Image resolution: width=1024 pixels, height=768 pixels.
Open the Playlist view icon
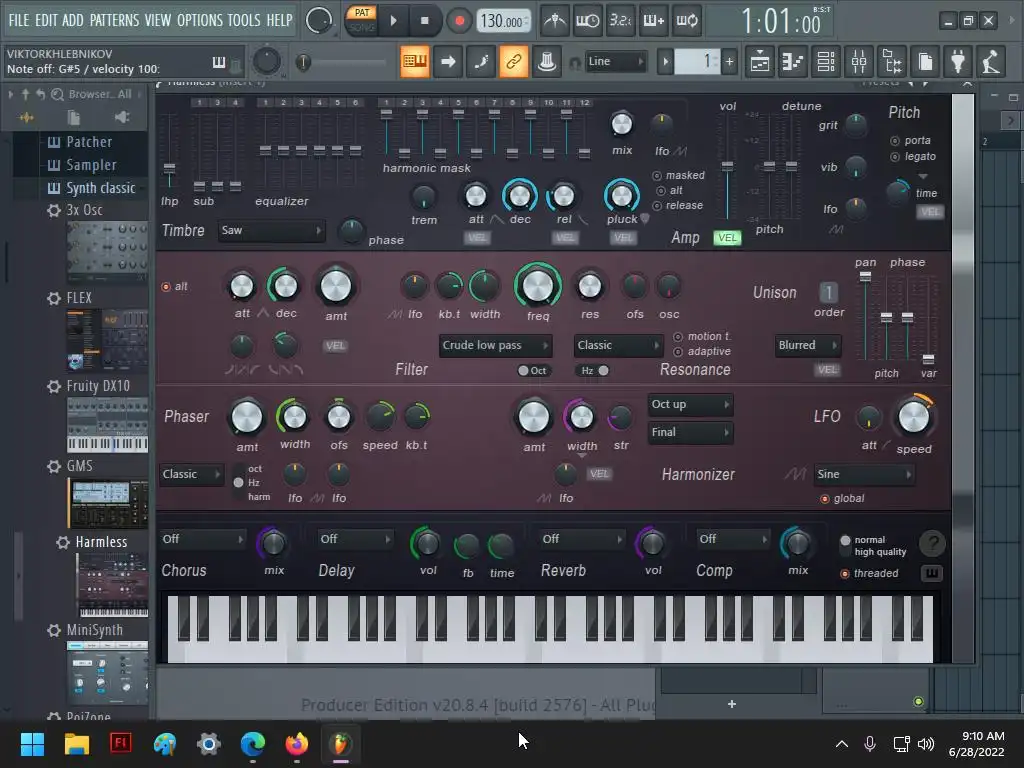click(760, 62)
